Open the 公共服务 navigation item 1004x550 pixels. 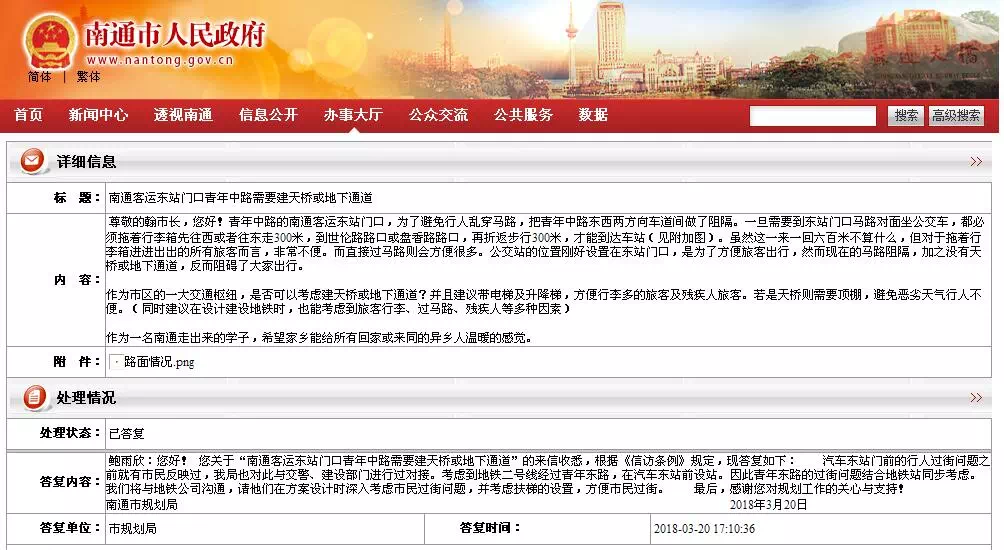523,115
